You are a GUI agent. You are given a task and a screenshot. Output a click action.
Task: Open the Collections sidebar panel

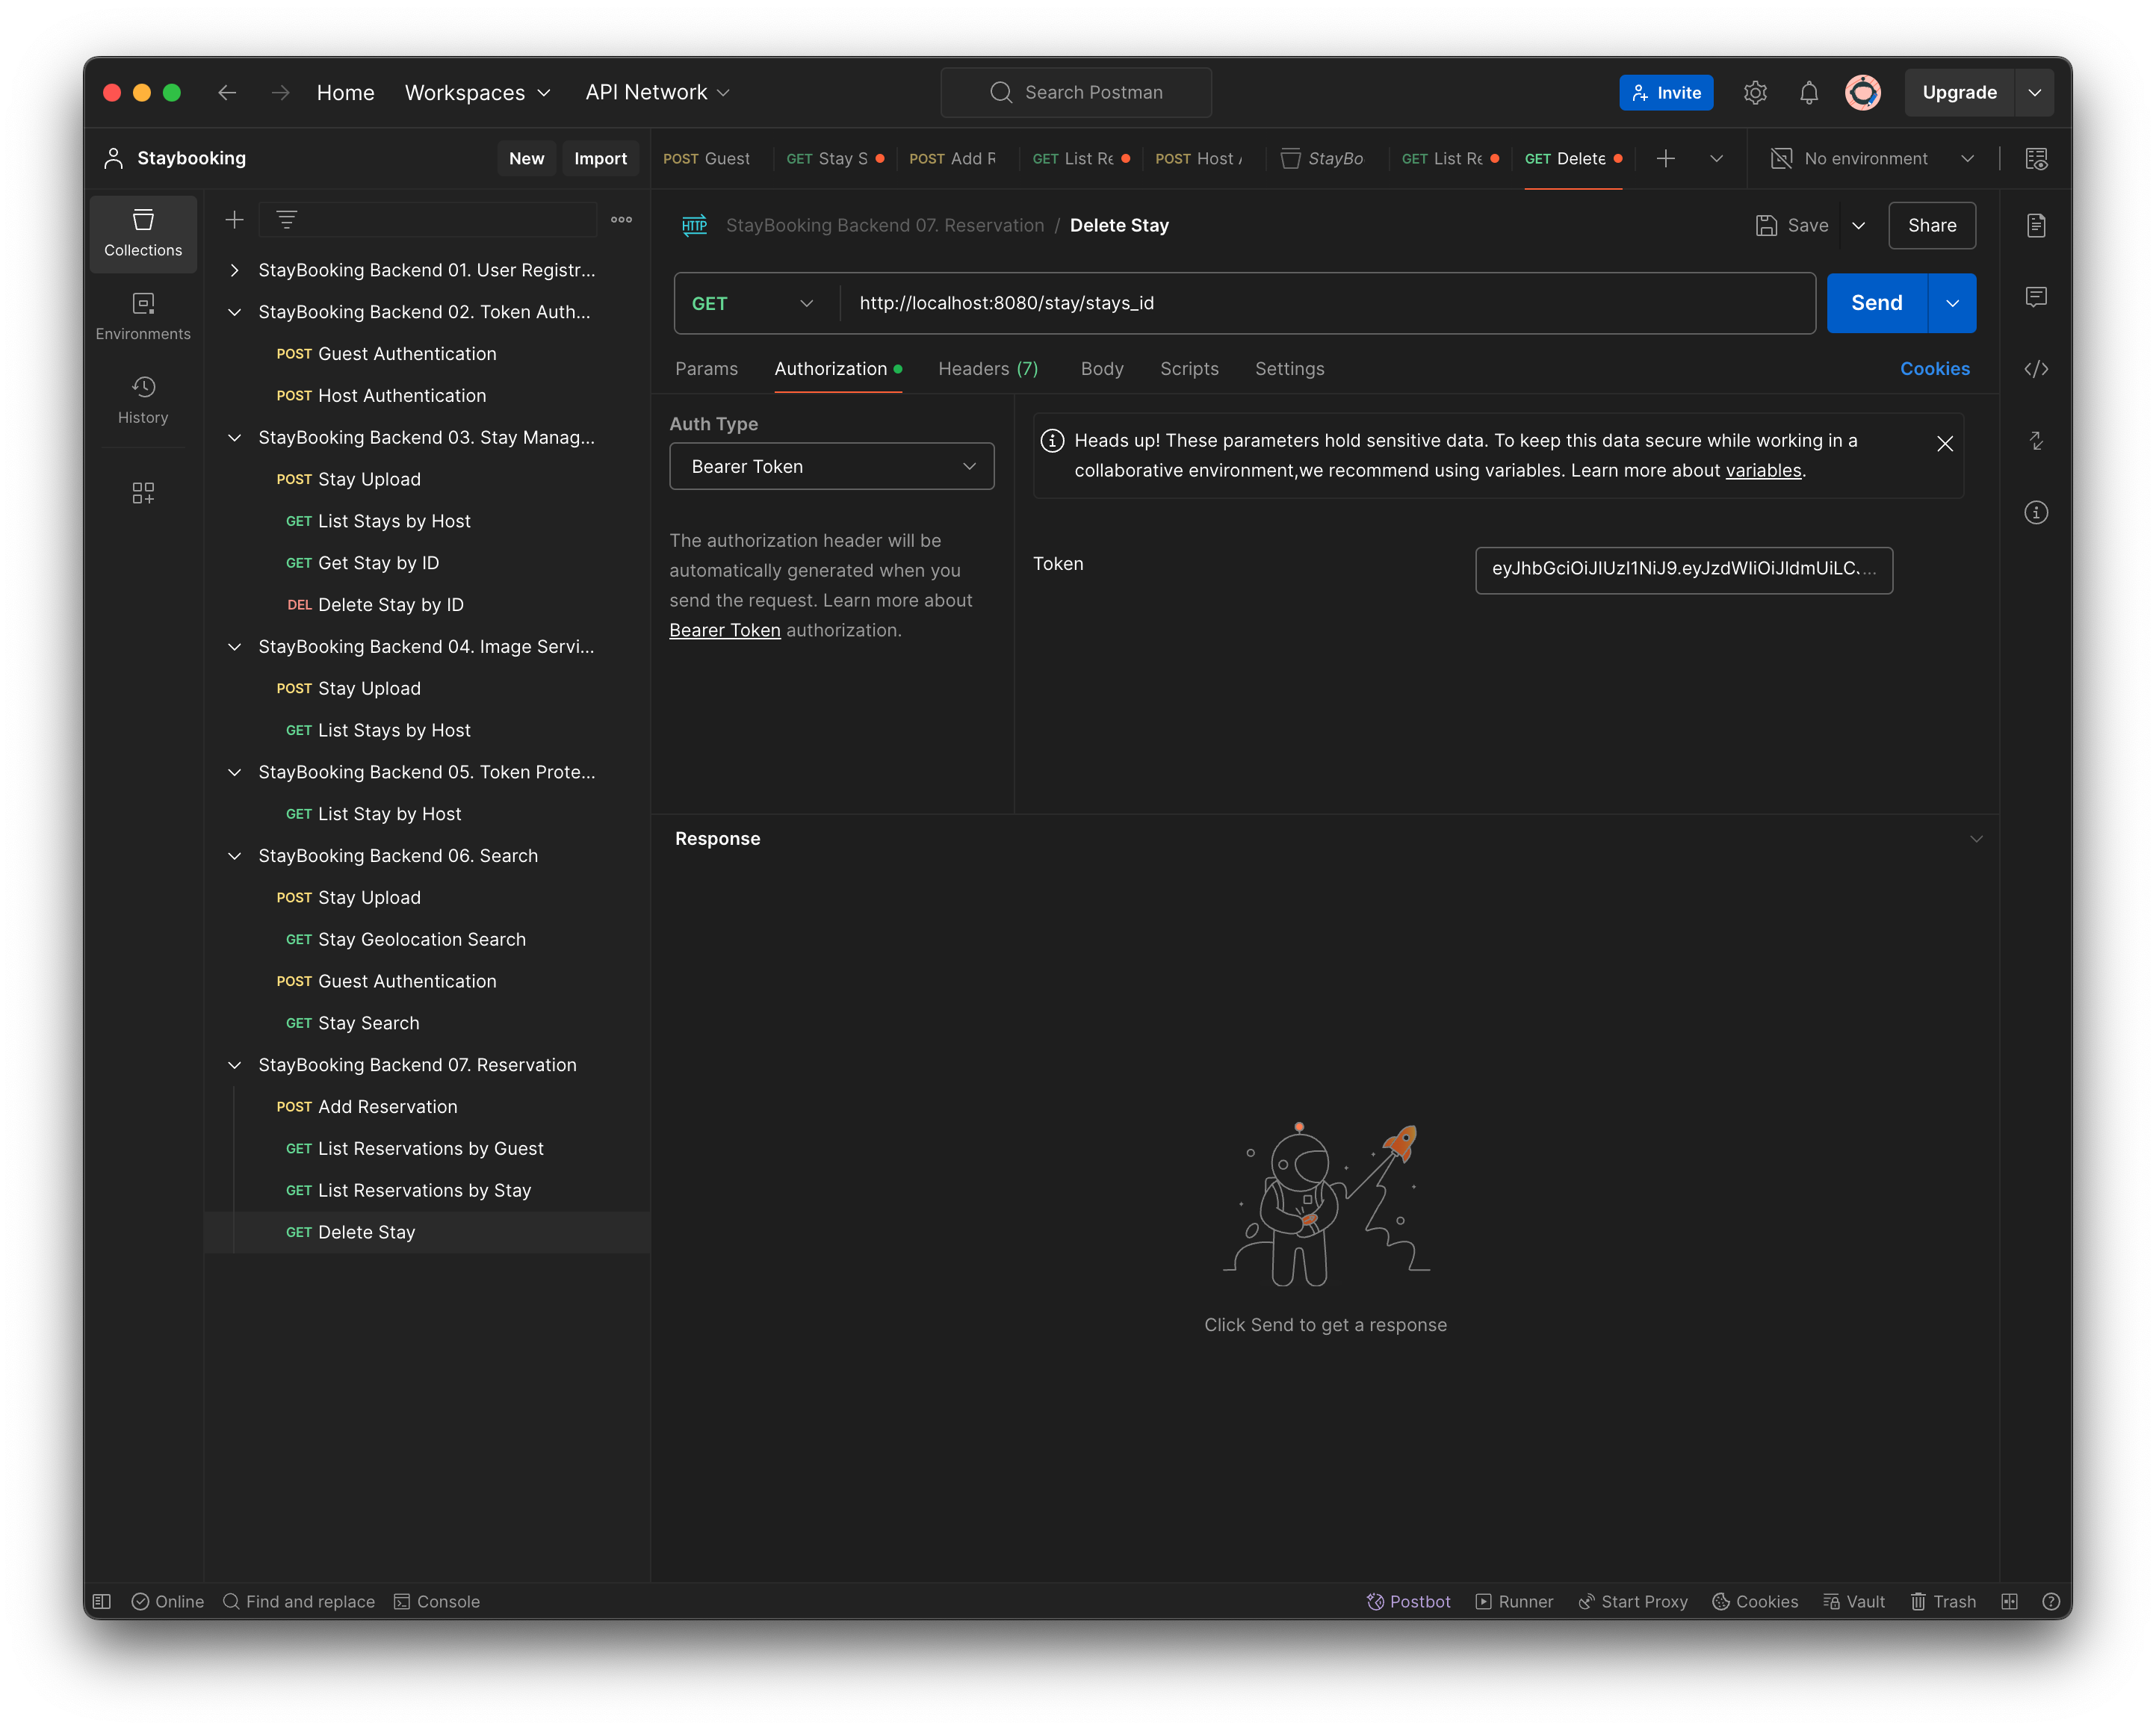click(143, 233)
